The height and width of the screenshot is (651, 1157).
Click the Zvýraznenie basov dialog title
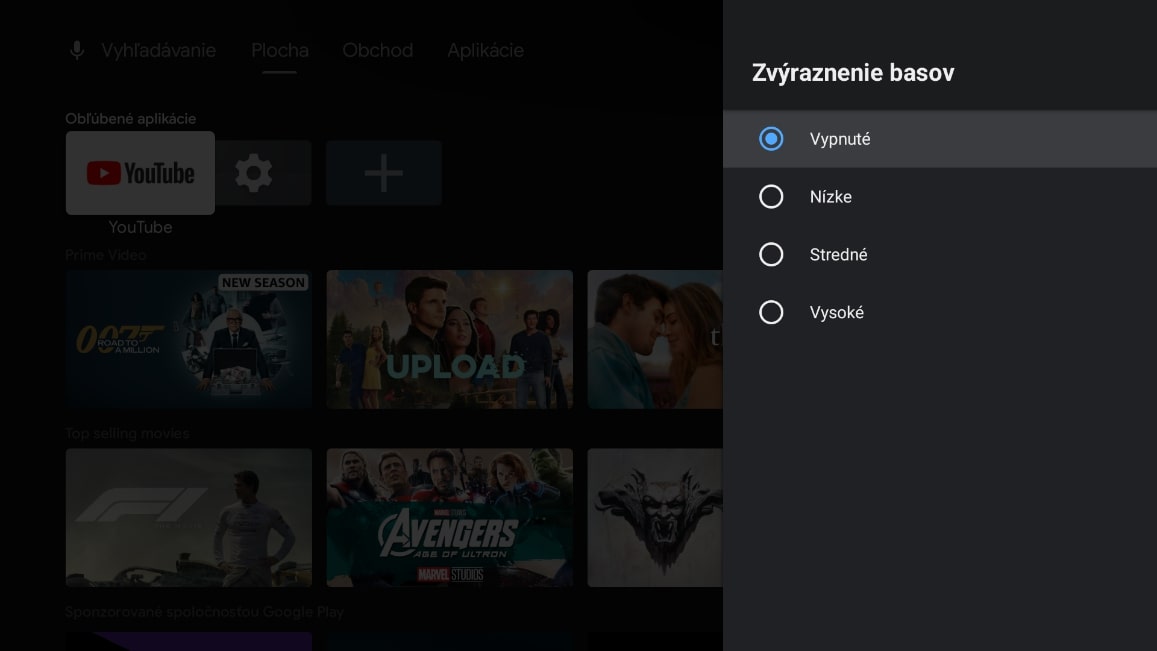853,72
